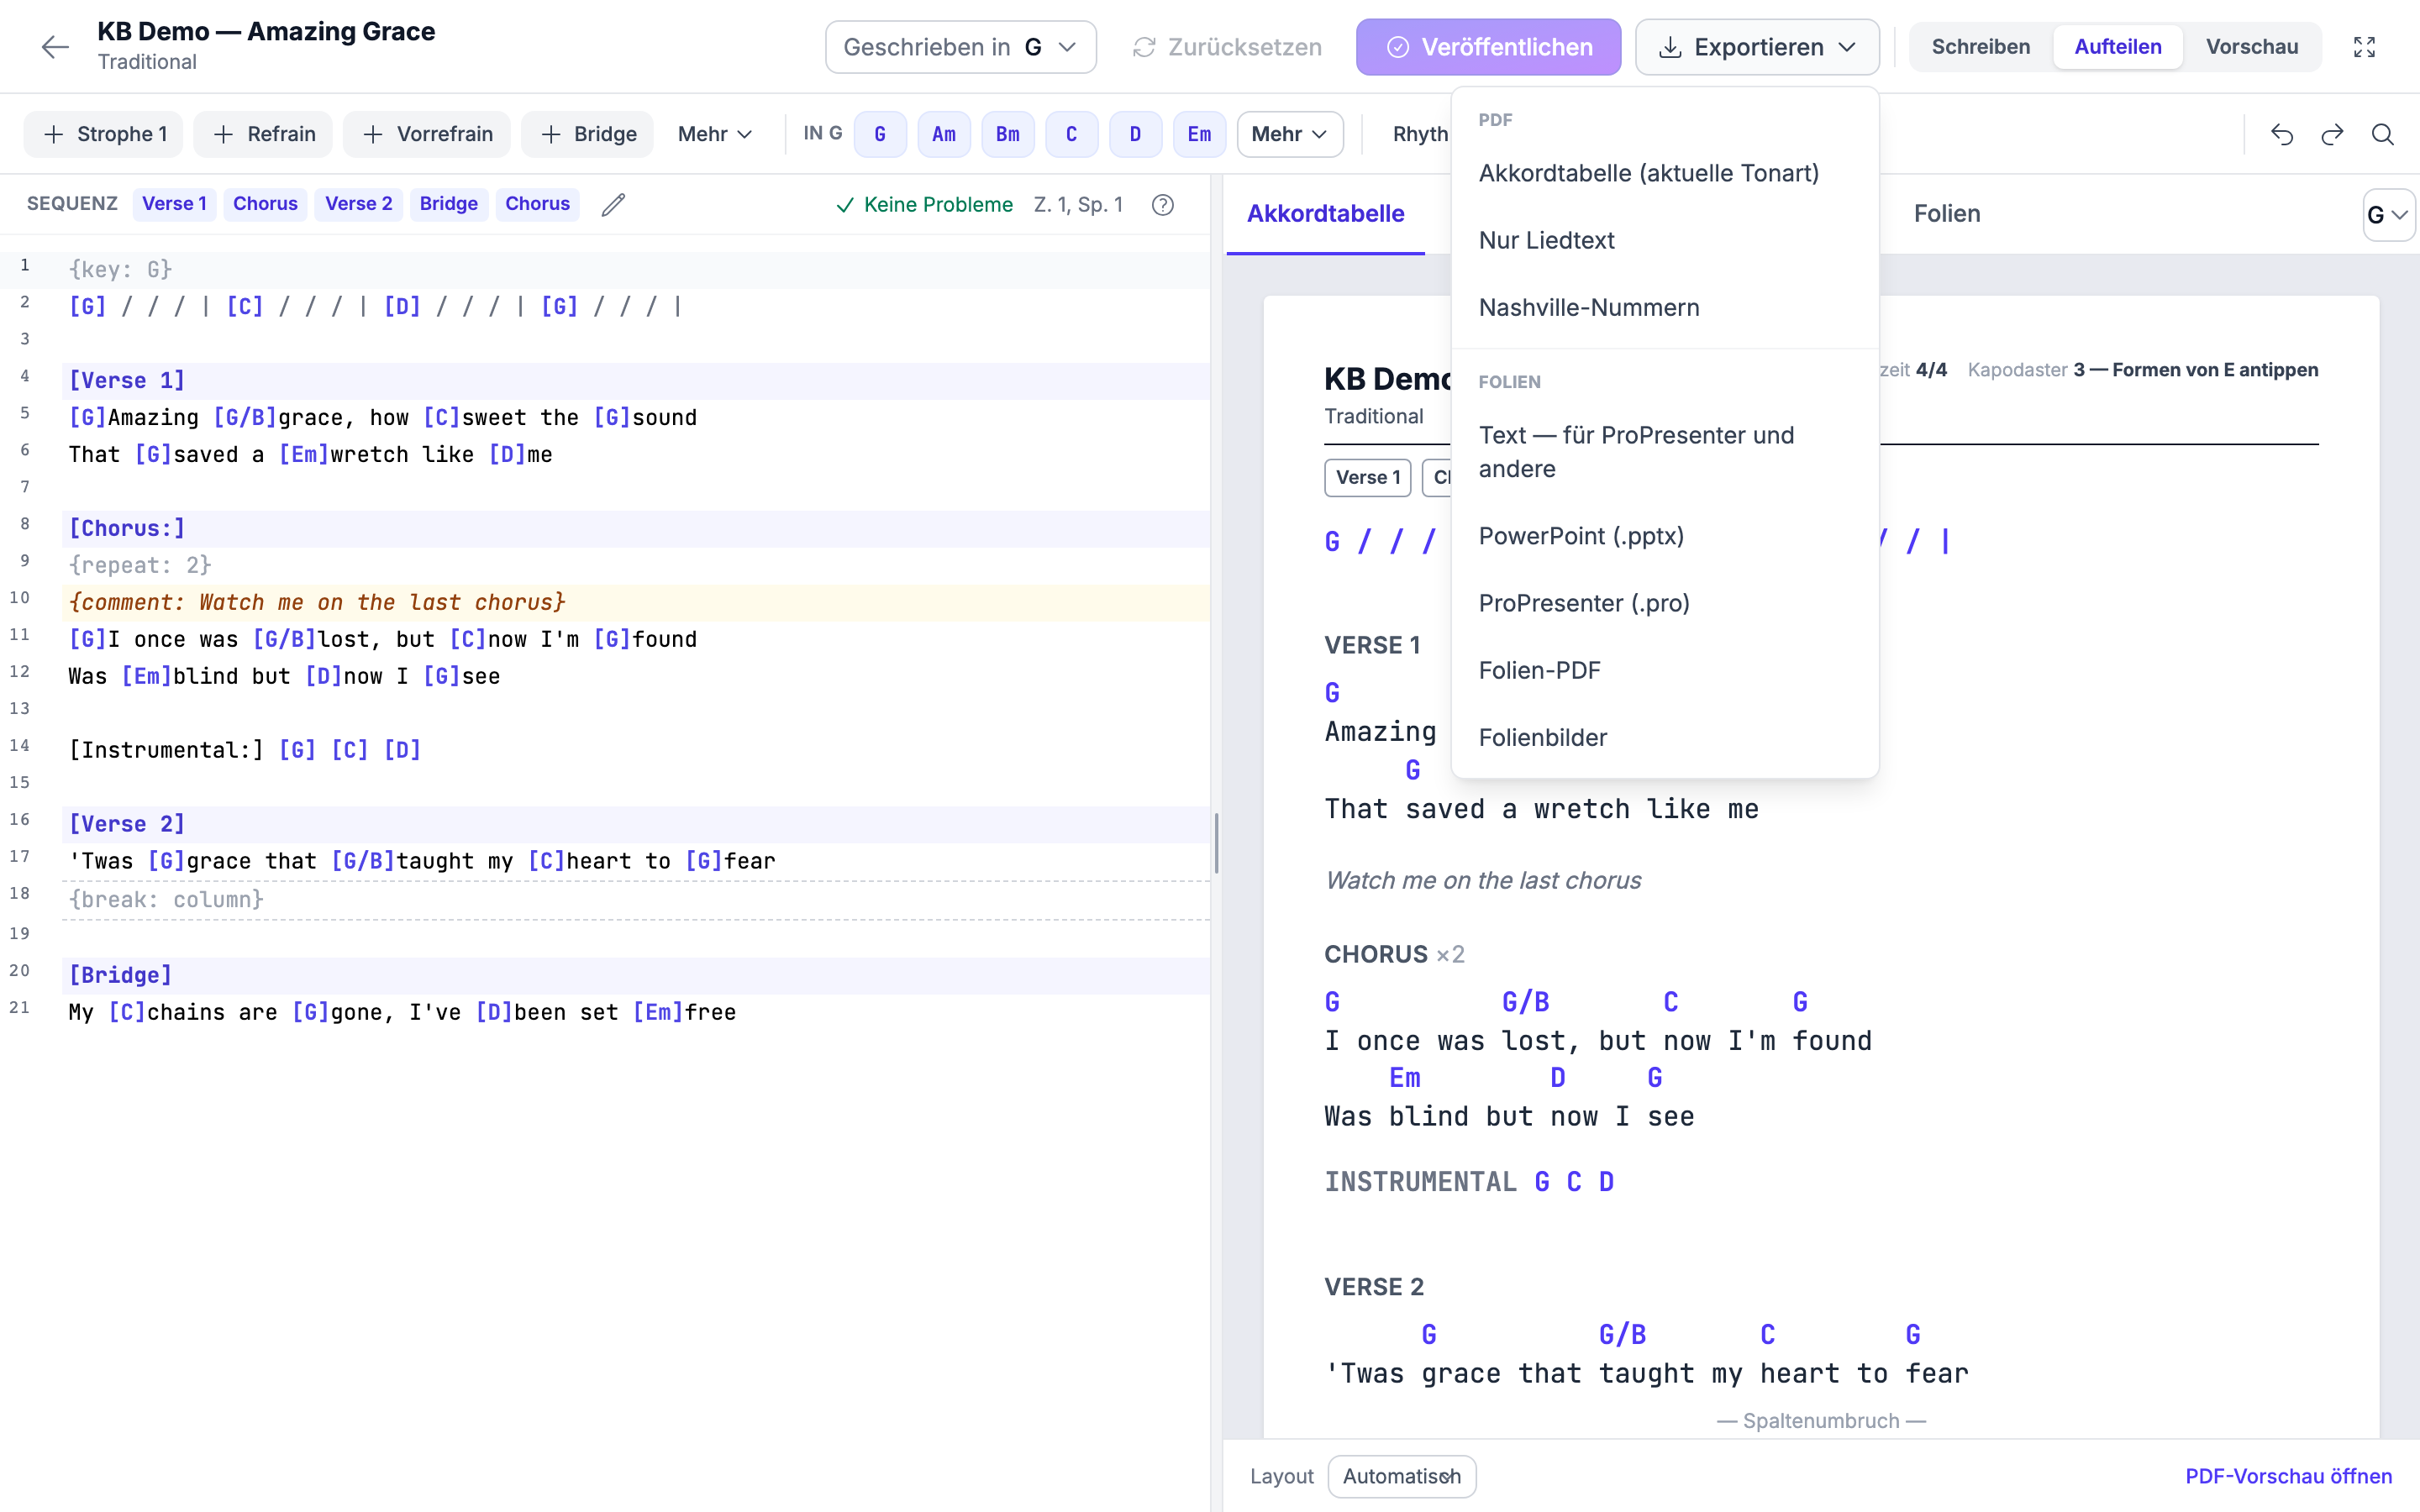Viewport: 2420px width, 1512px height.
Task: Insert the Bm chord chip
Action: [x=1007, y=134]
